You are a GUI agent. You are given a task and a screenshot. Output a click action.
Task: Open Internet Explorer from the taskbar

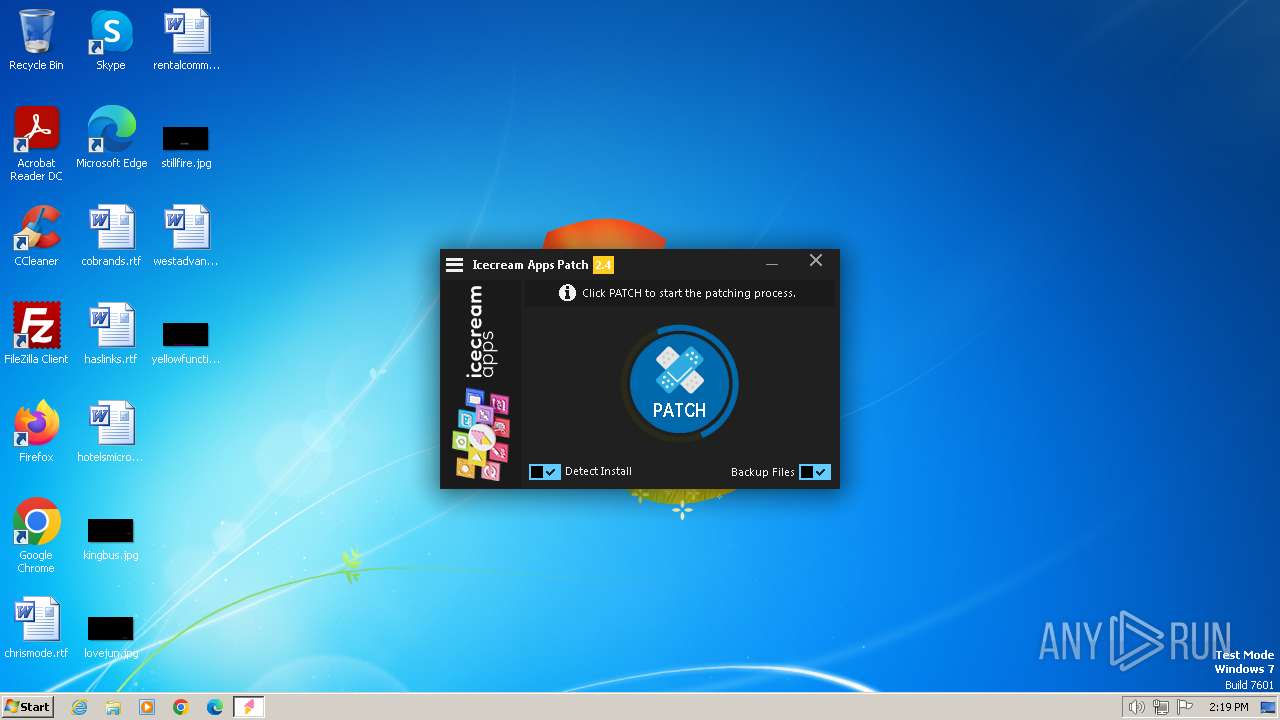click(x=79, y=707)
